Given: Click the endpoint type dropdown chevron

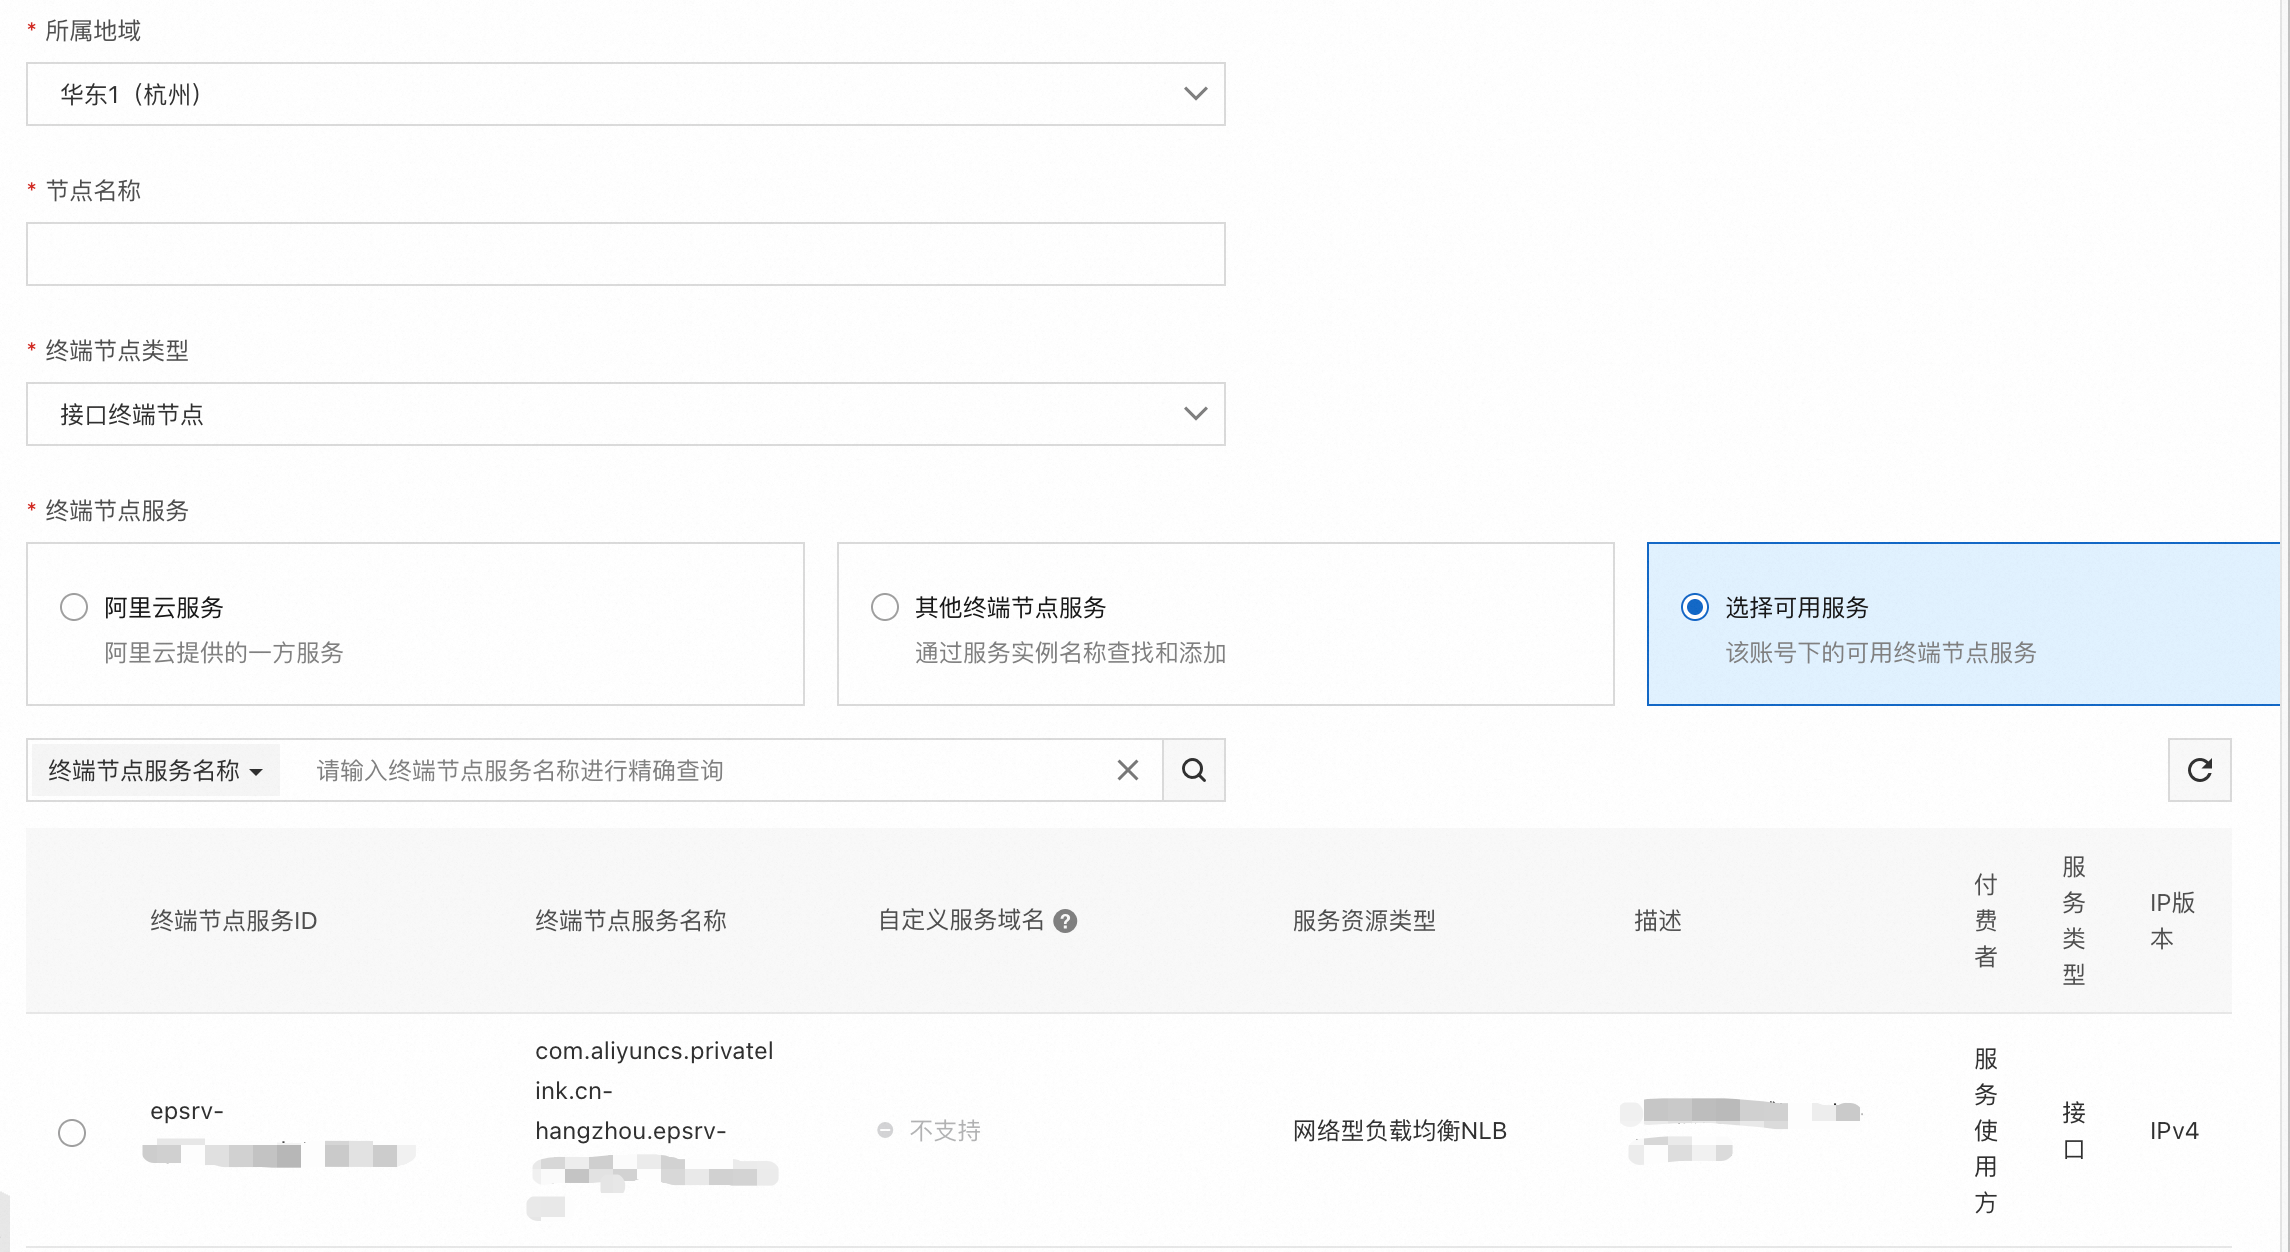Looking at the screenshot, I should (x=1195, y=414).
